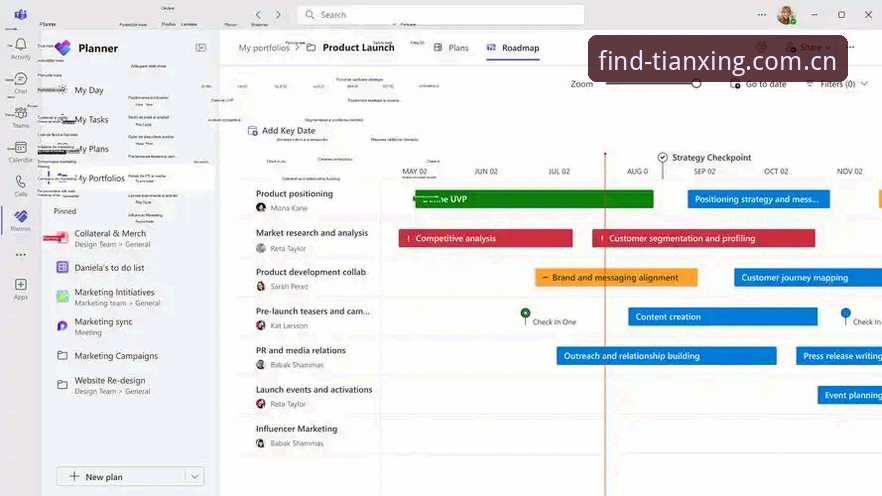Click the New plan button
The height and width of the screenshot is (496, 882).
[x=120, y=476]
